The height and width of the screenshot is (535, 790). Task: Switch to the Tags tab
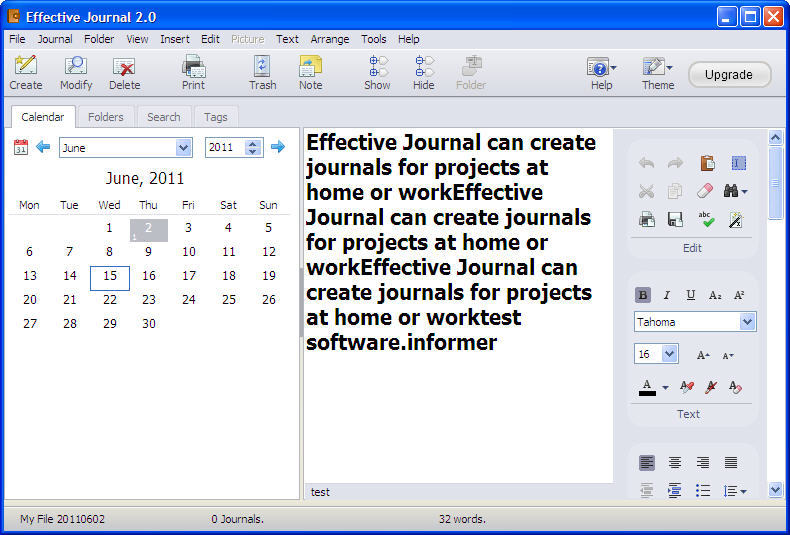pyautogui.click(x=216, y=117)
